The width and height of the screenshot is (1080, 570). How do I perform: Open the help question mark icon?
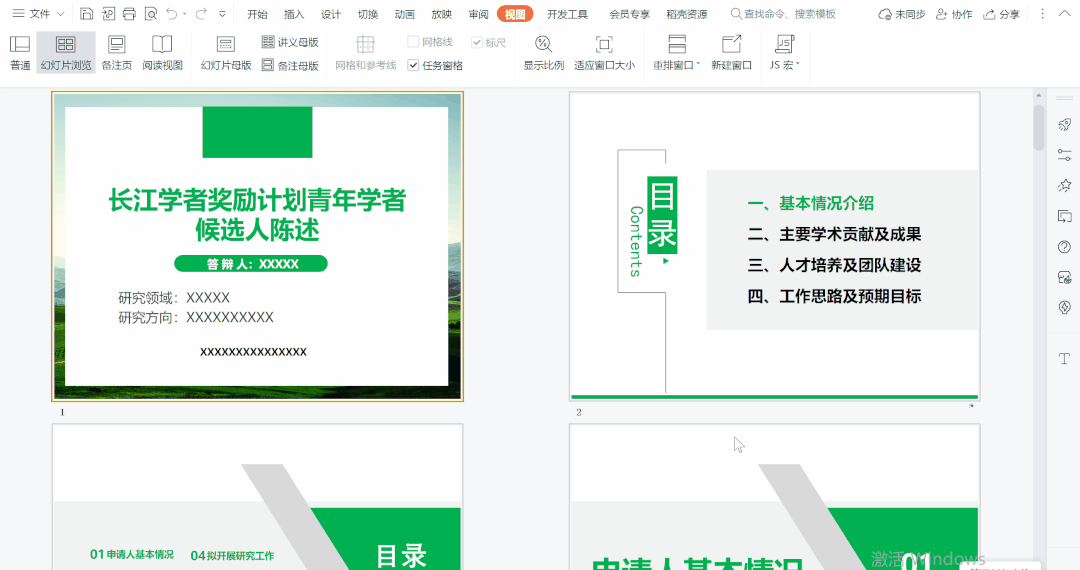pos(1064,247)
